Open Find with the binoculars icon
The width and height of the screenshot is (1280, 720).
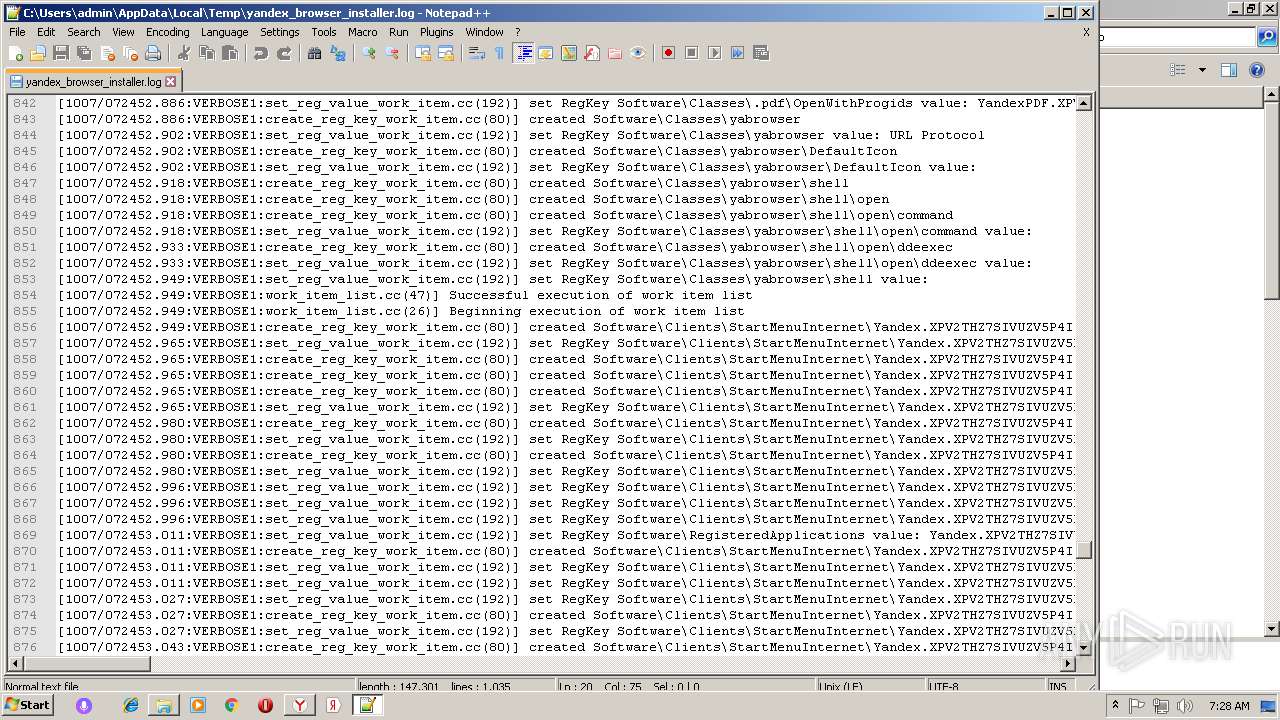tap(314, 53)
